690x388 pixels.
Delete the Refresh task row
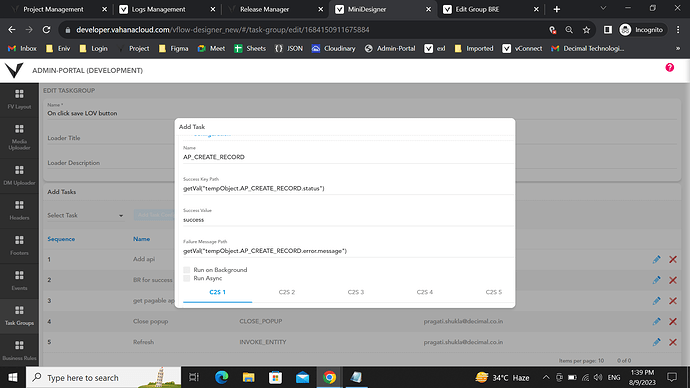click(x=673, y=342)
